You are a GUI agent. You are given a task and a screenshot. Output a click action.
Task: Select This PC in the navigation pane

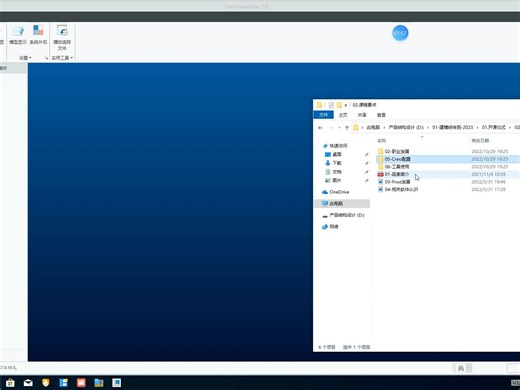tap(342, 203)
